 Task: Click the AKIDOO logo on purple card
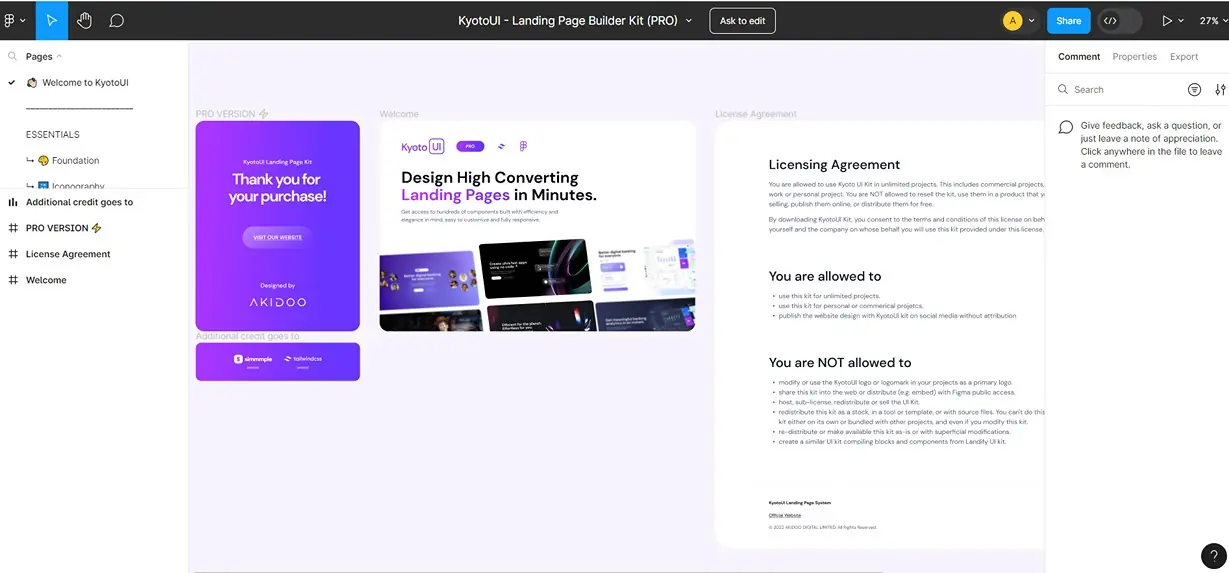[x=278, y=301]
